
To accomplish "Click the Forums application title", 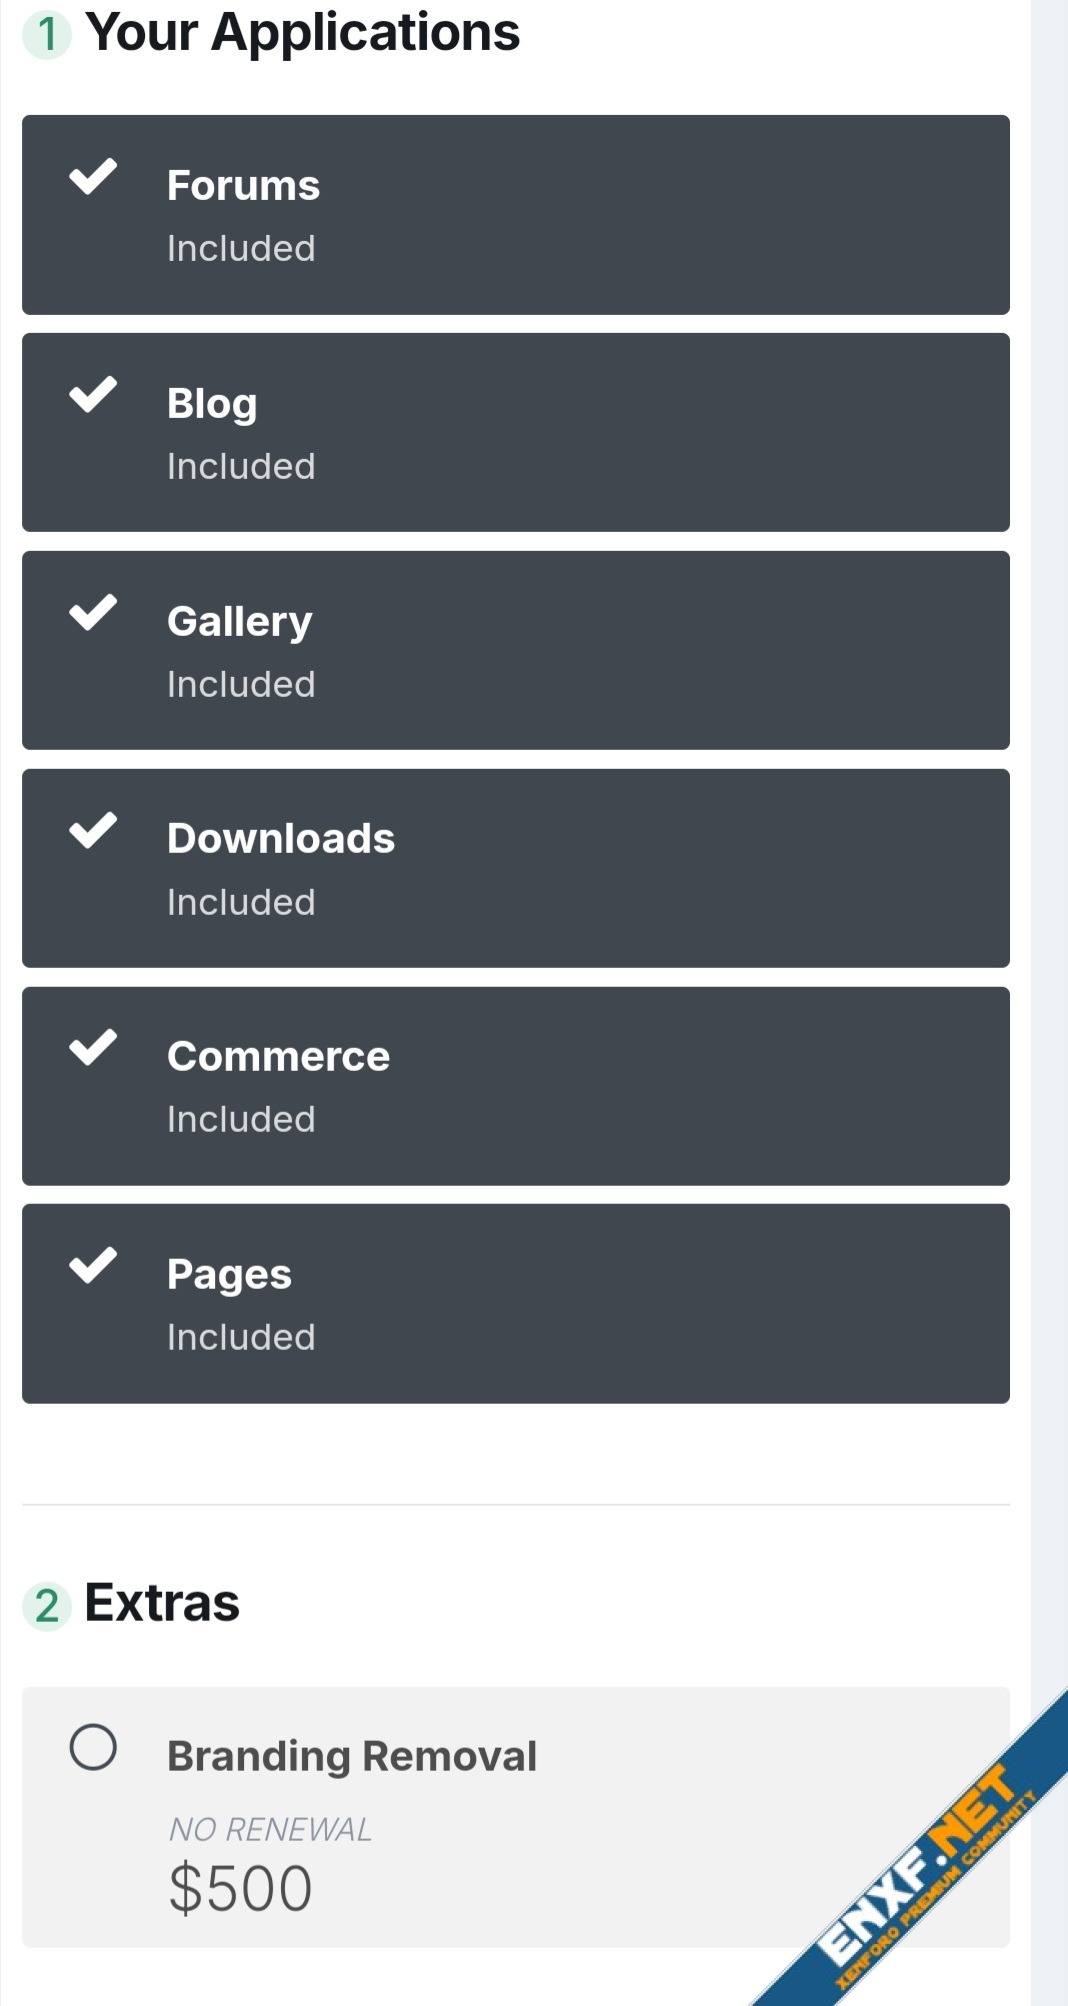I will [243, 186].
